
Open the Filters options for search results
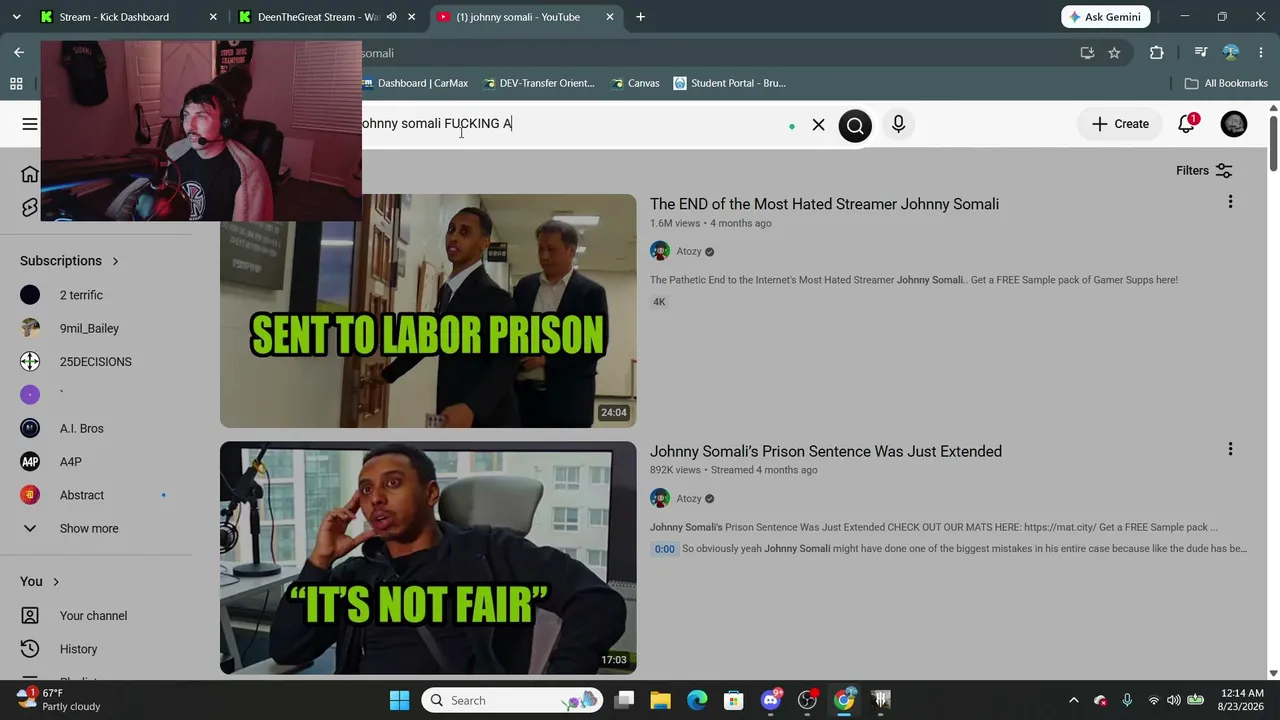tap(1204, 171)
